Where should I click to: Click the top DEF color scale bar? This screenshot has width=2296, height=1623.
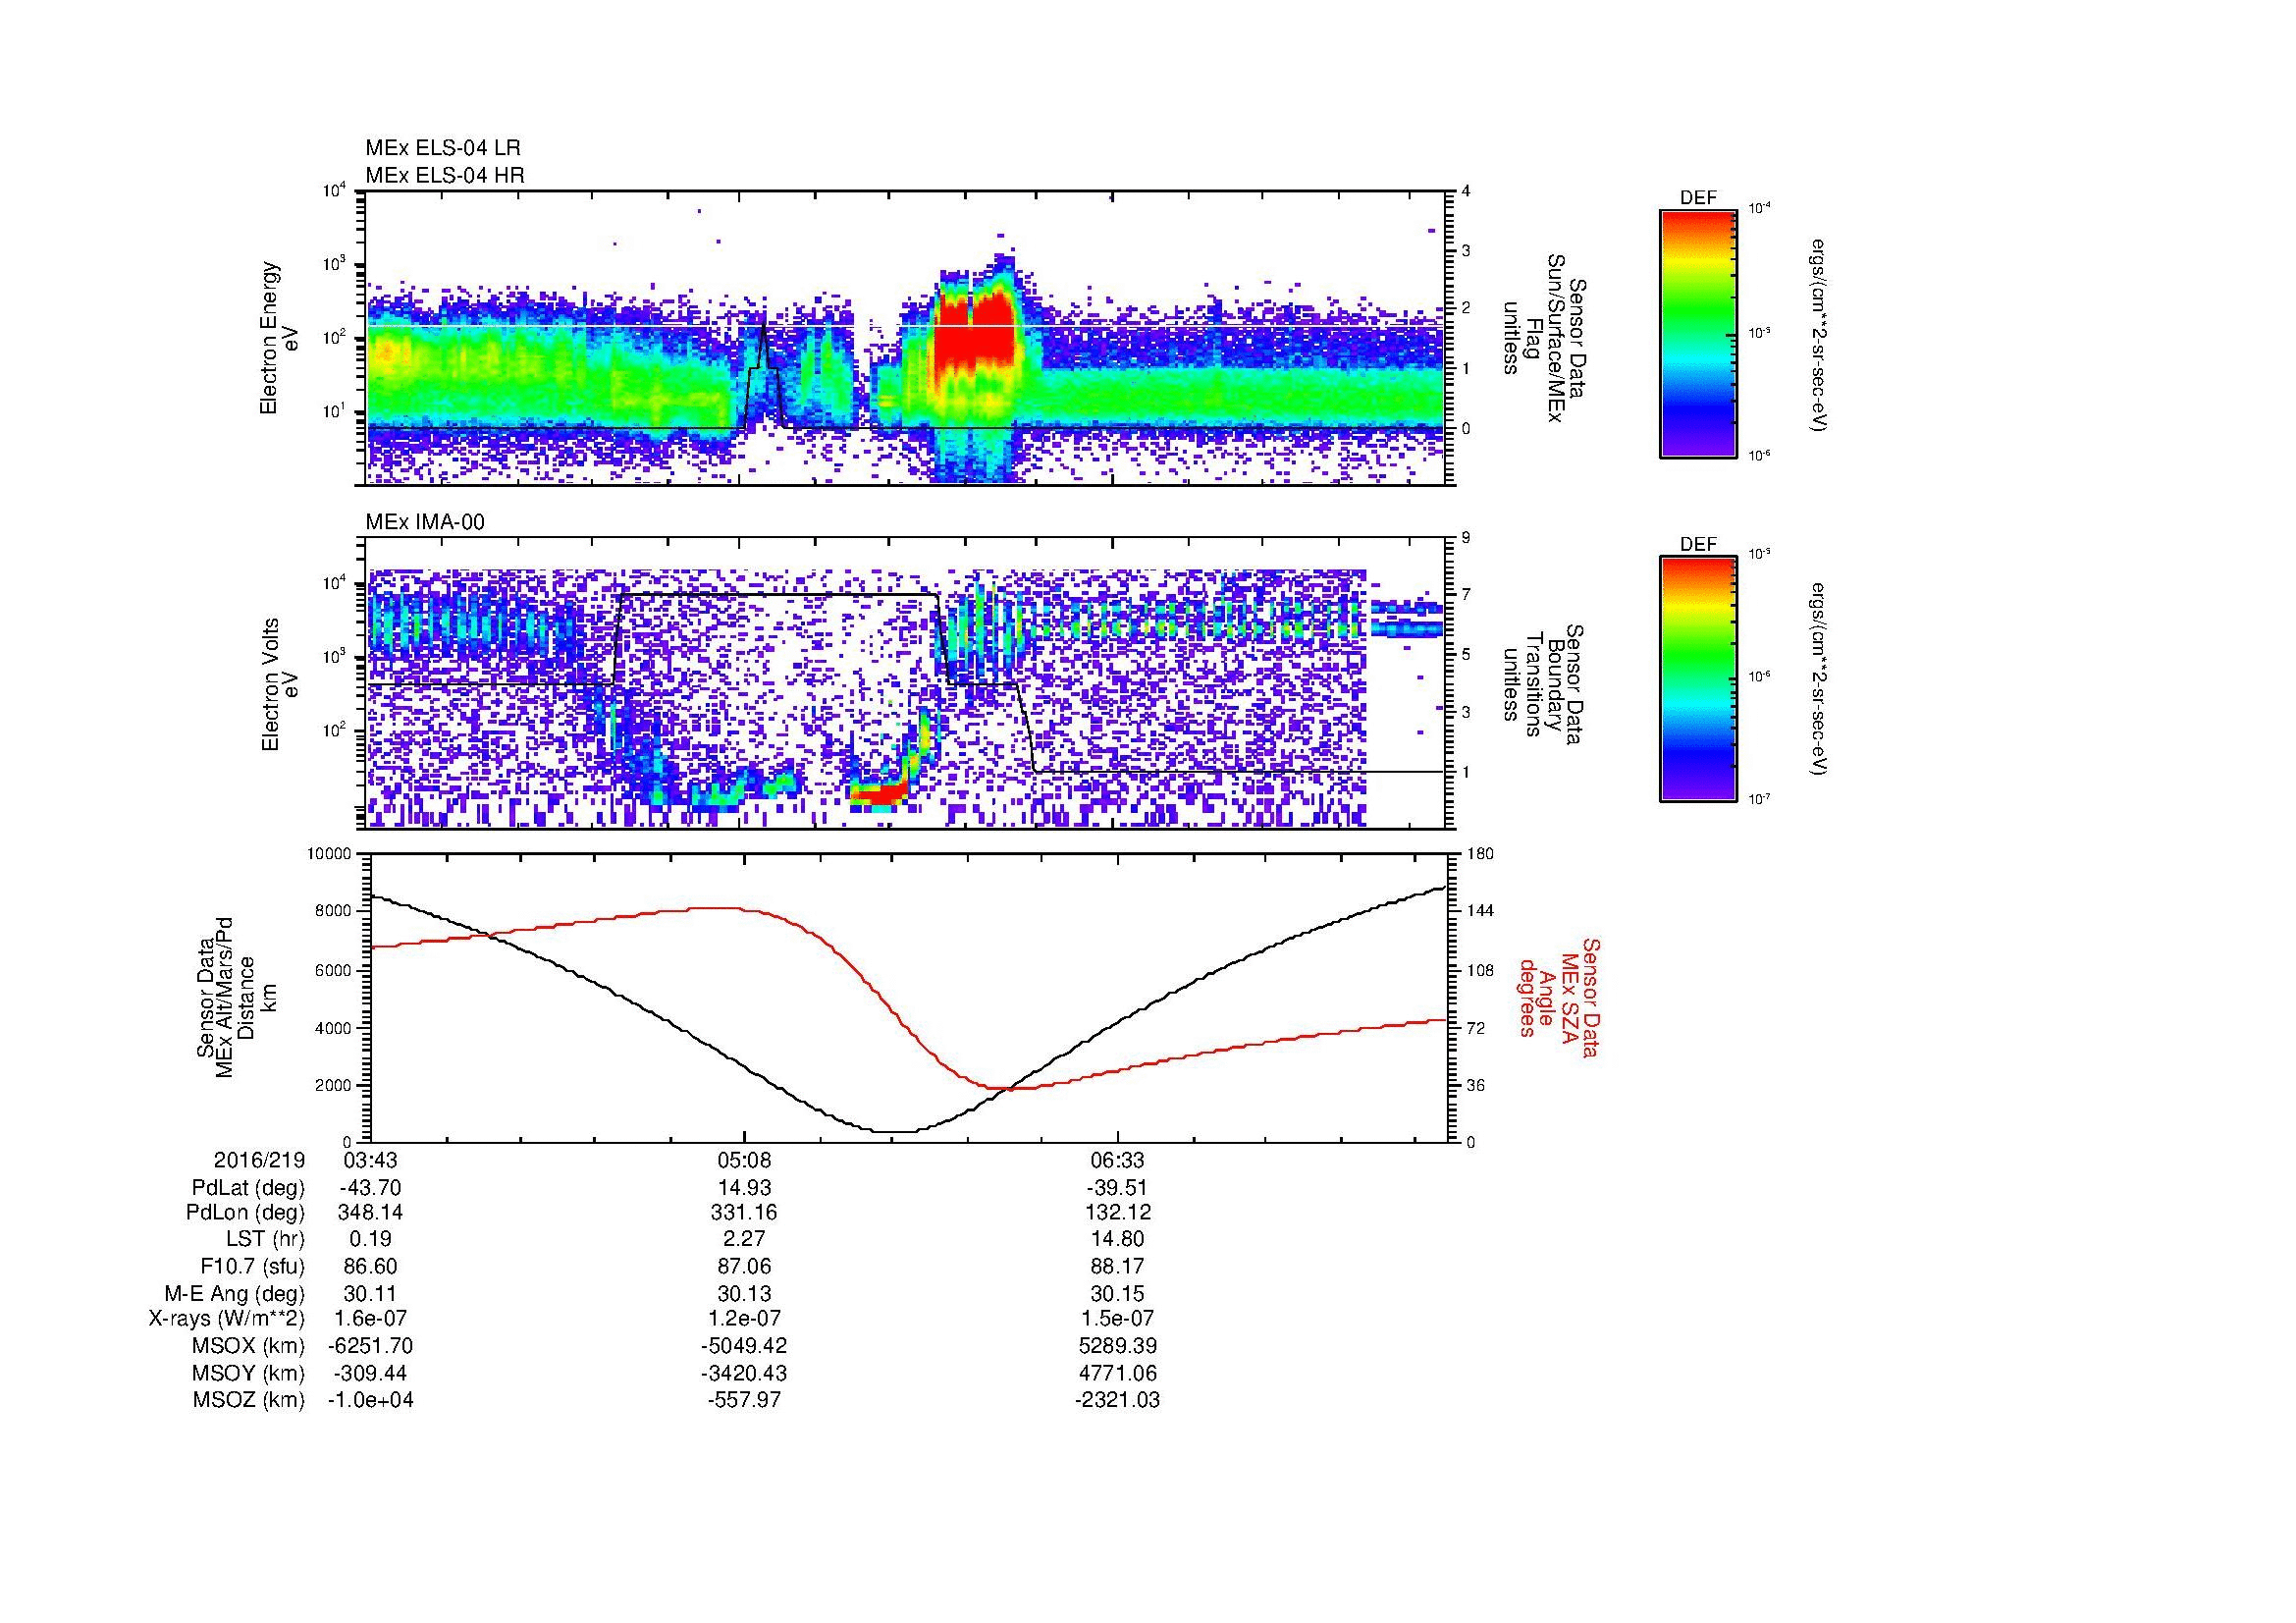1698,334
